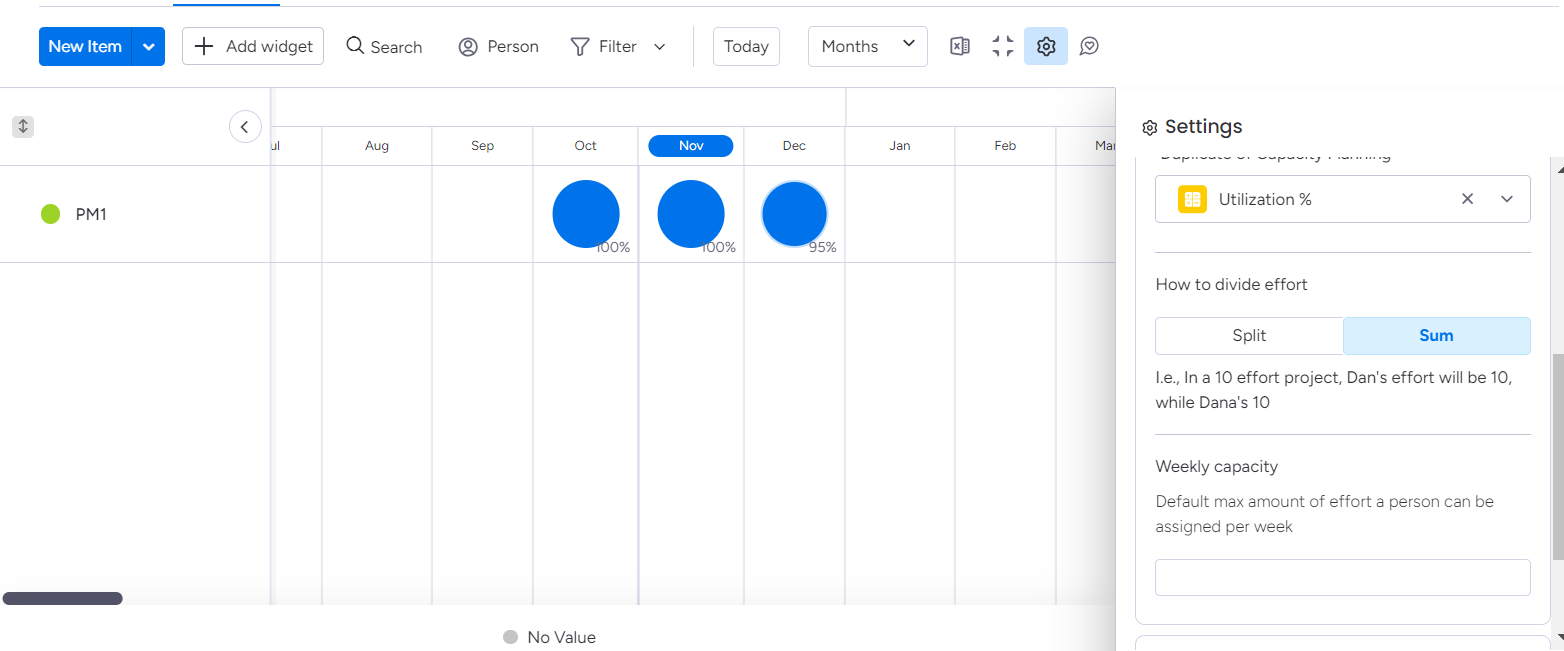Click the Utilization % column icon
The image size is (1564, 651).
(x=1192, y=199)
